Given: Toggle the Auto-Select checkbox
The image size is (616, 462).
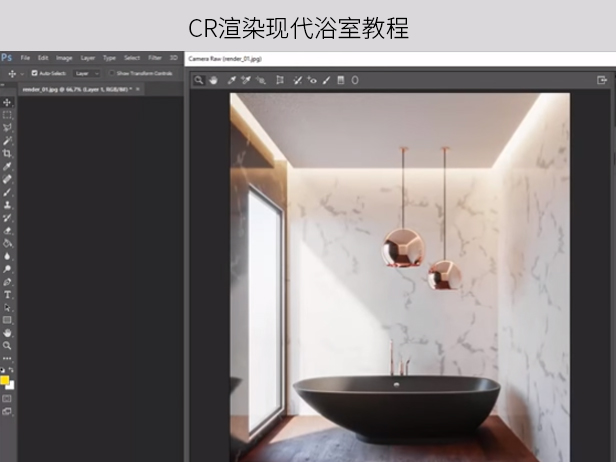Looking at the screenshot, I should coord(35,73).
